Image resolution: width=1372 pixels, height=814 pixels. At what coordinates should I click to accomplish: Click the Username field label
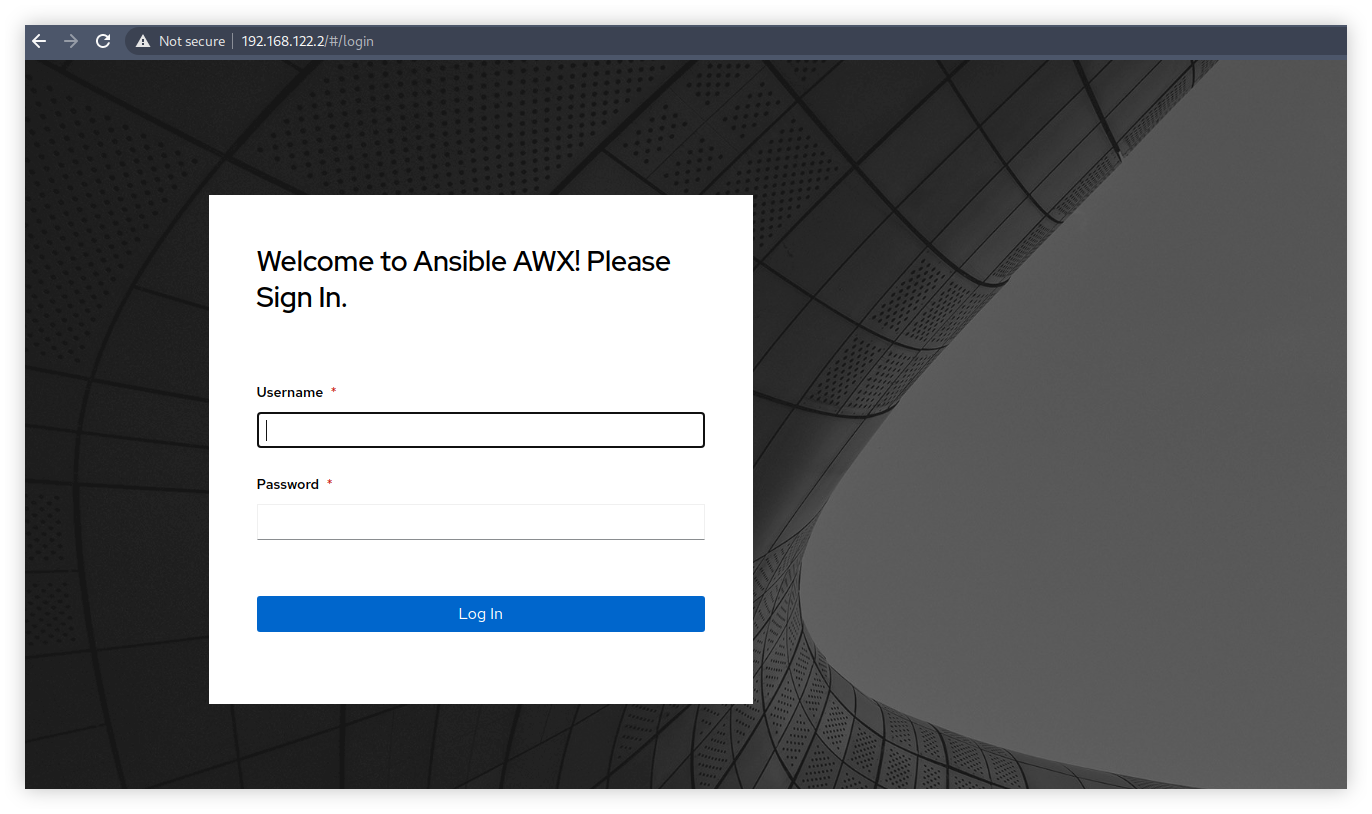click(289, 392)
